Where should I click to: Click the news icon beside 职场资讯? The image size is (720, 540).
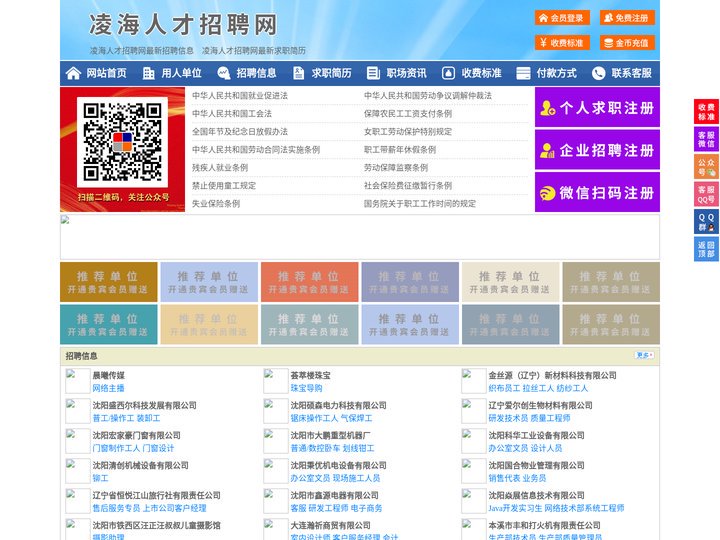(373, 73)
